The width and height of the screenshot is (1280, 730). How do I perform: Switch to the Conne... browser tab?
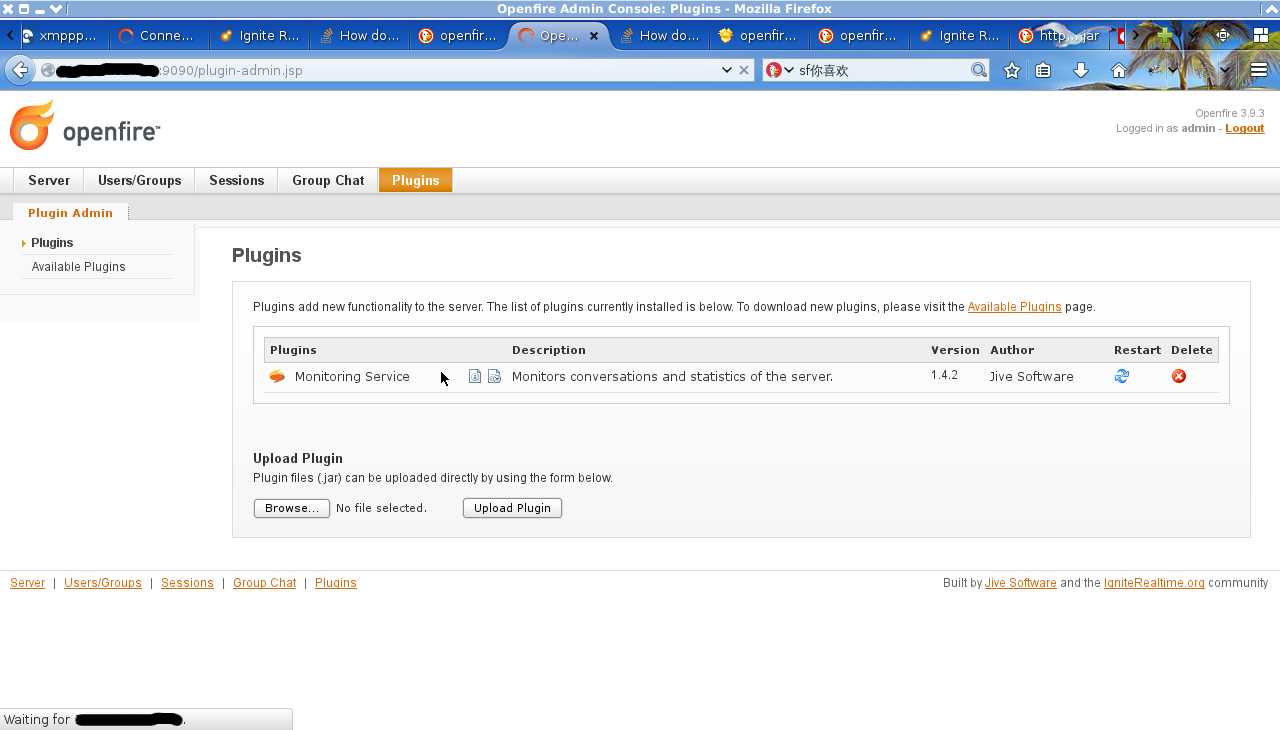click(158, 36)
